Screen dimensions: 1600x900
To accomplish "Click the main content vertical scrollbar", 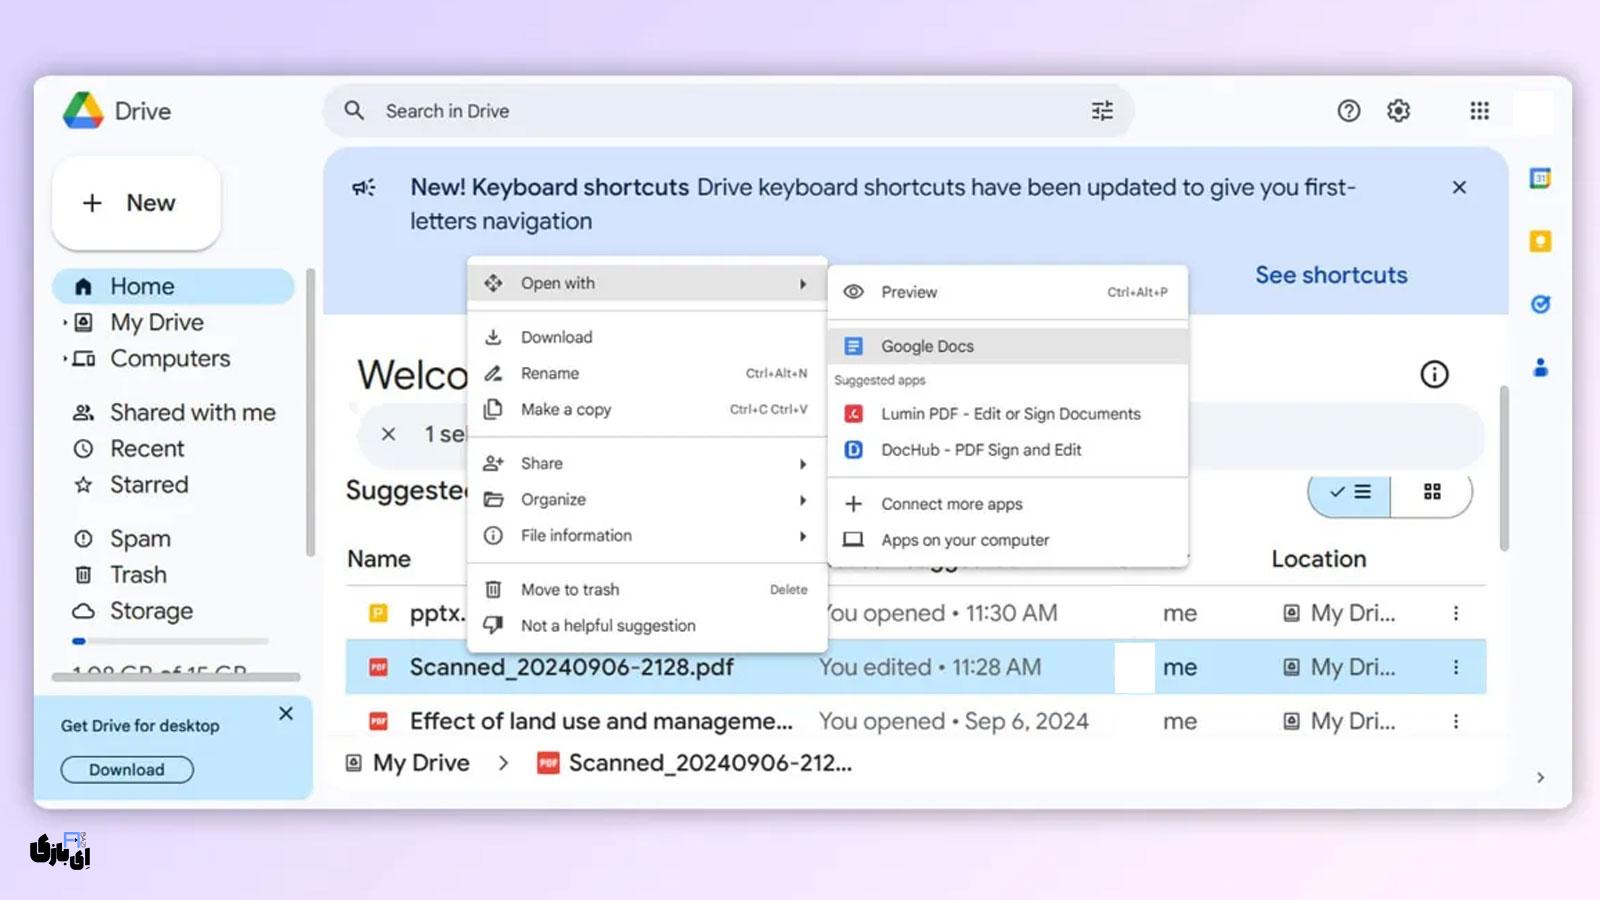I will pos(1503,468).
